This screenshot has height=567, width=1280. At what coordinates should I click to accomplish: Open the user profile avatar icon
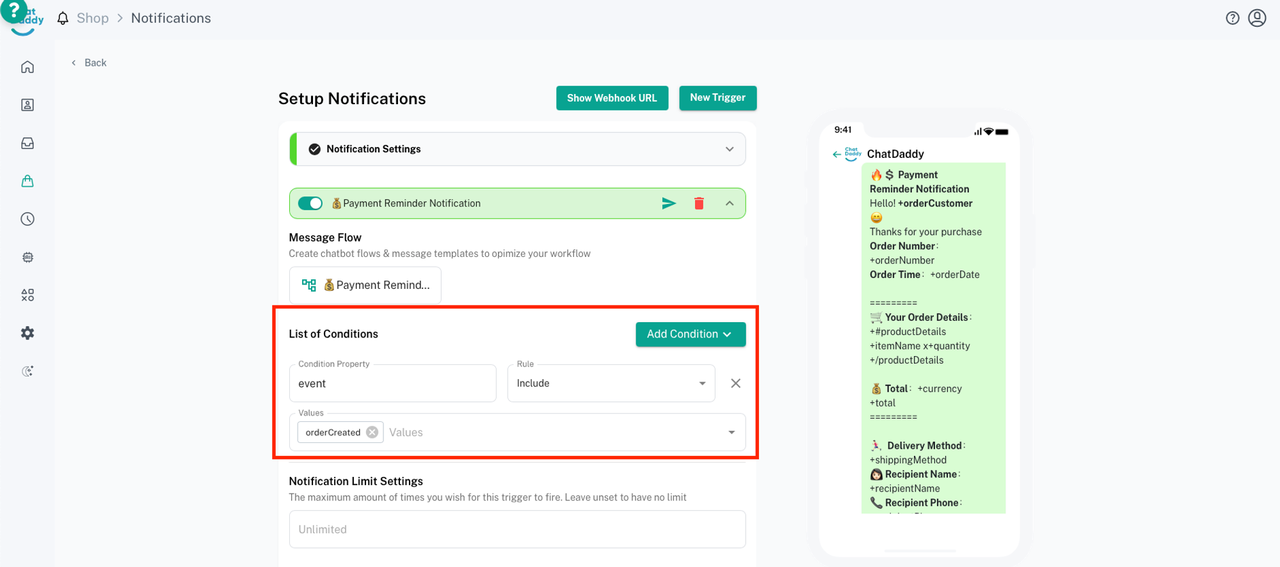[x=1257, y=18]
